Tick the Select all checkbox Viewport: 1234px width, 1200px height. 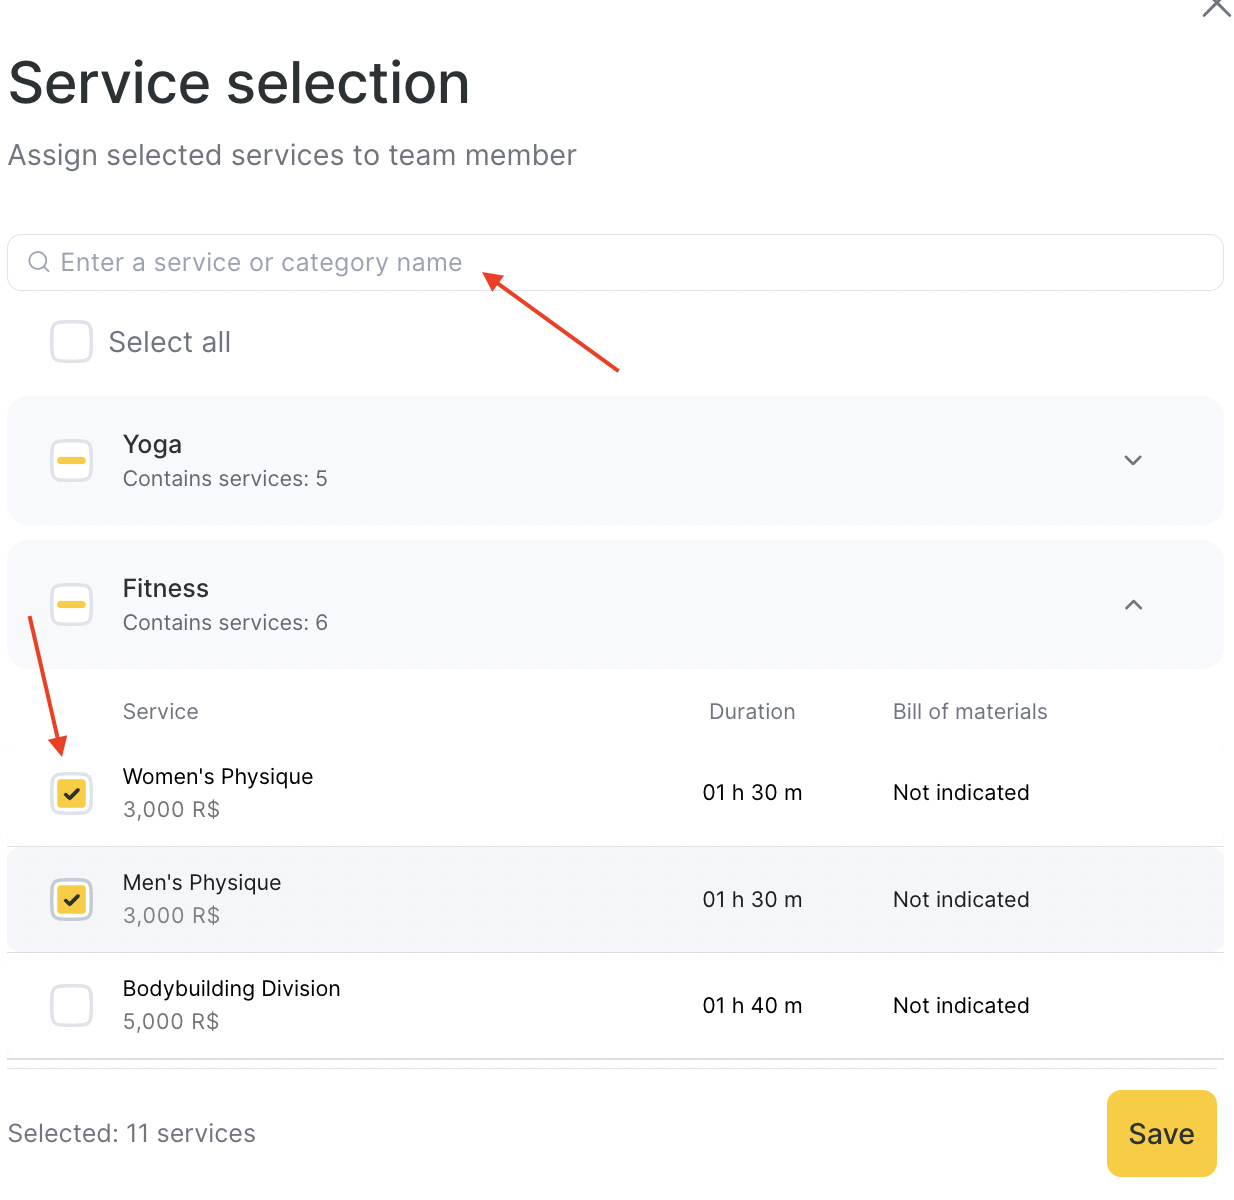click(72, 342)
